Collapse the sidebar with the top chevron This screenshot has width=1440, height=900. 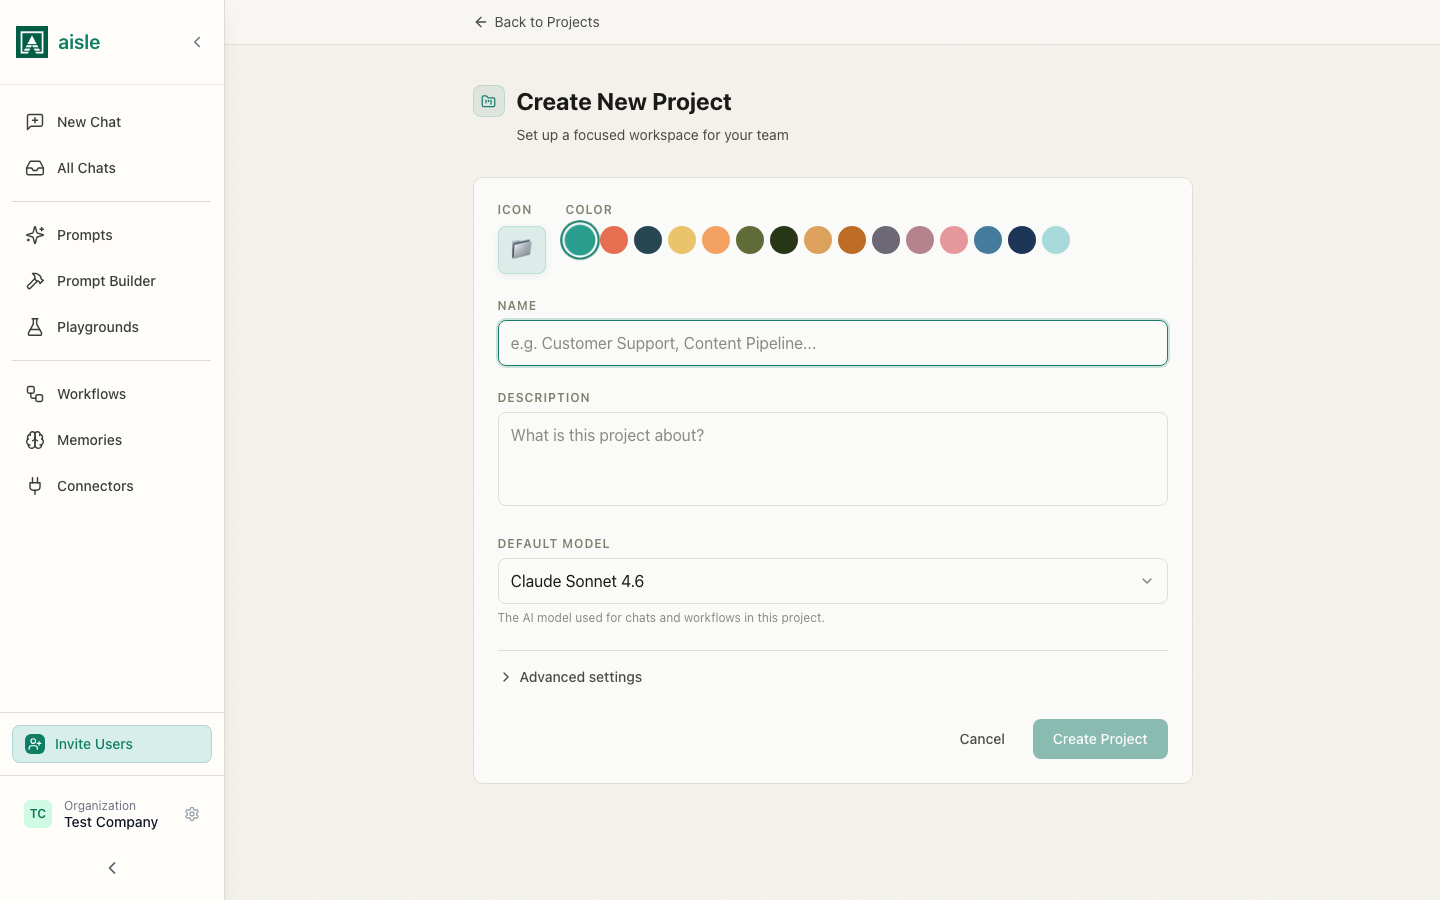197,42
